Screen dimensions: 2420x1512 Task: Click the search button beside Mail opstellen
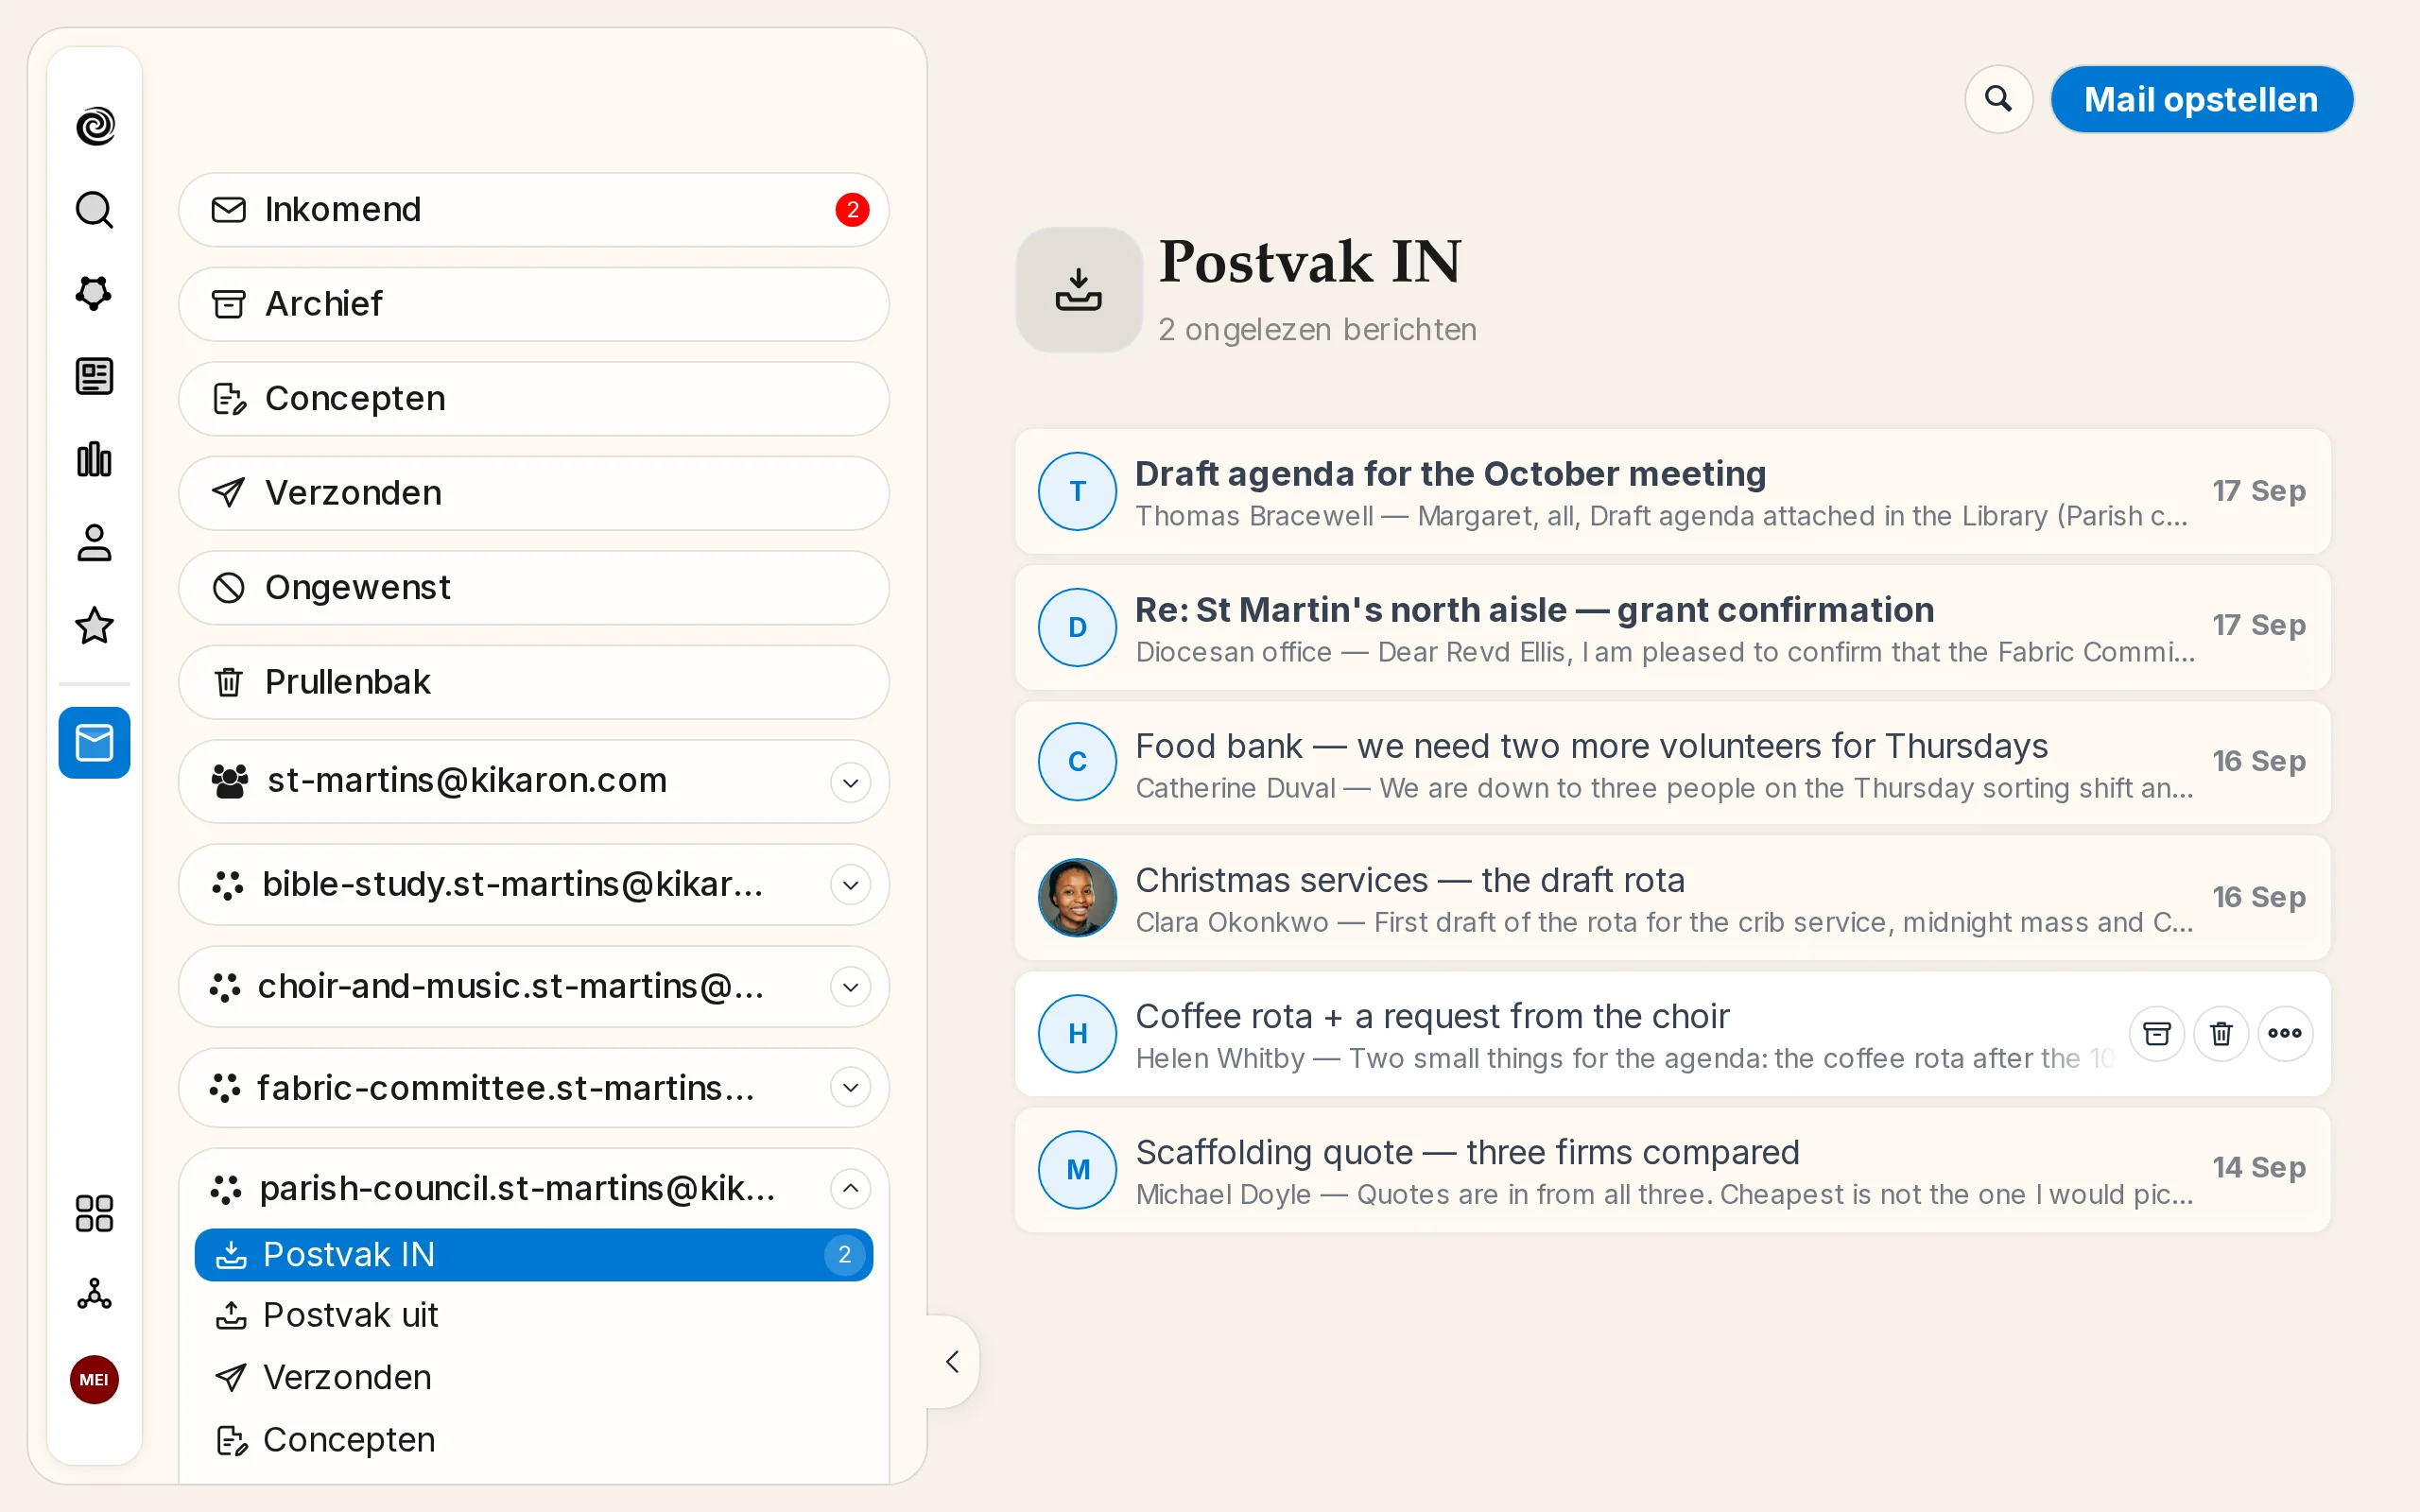tap(1998, 99)
